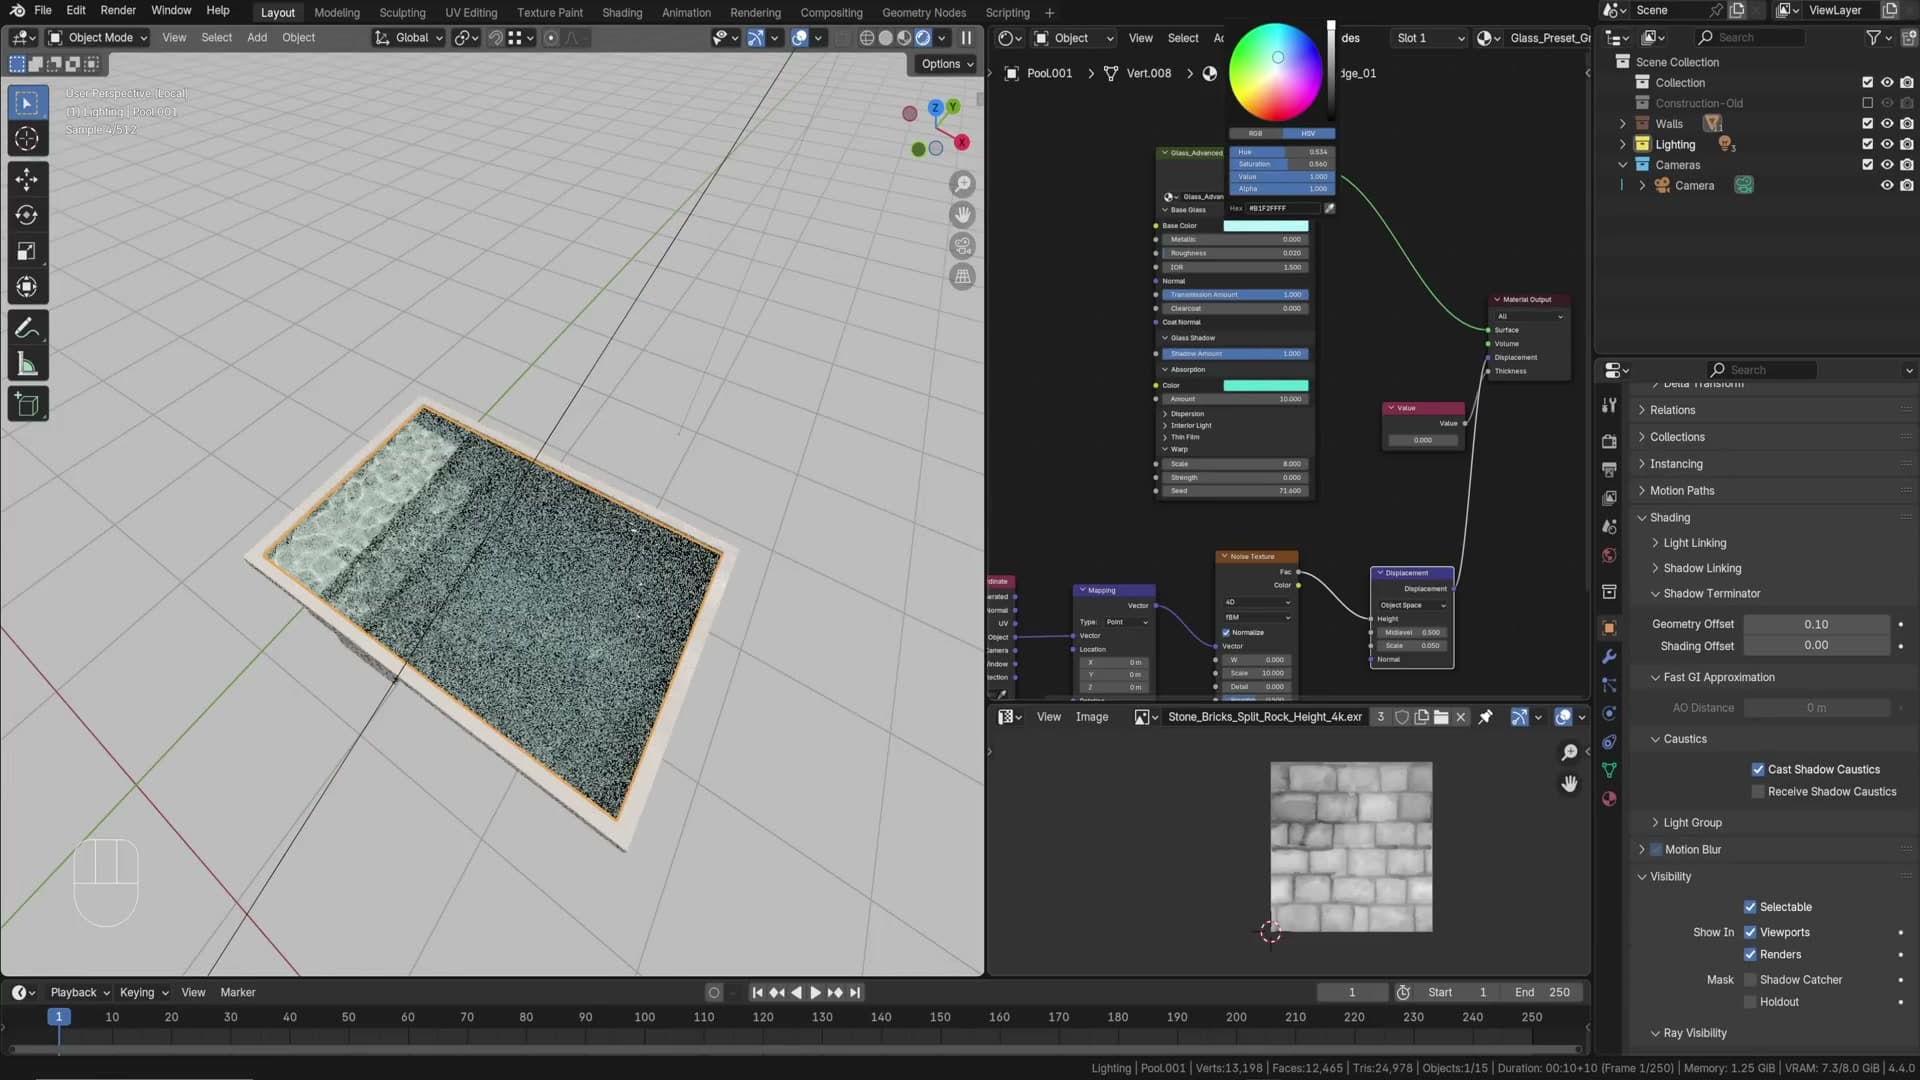Hide the Lighting collection eye icon
Viewport: 1920px width, 1080px height.
pyautogui.click(x=1887, y=144)
